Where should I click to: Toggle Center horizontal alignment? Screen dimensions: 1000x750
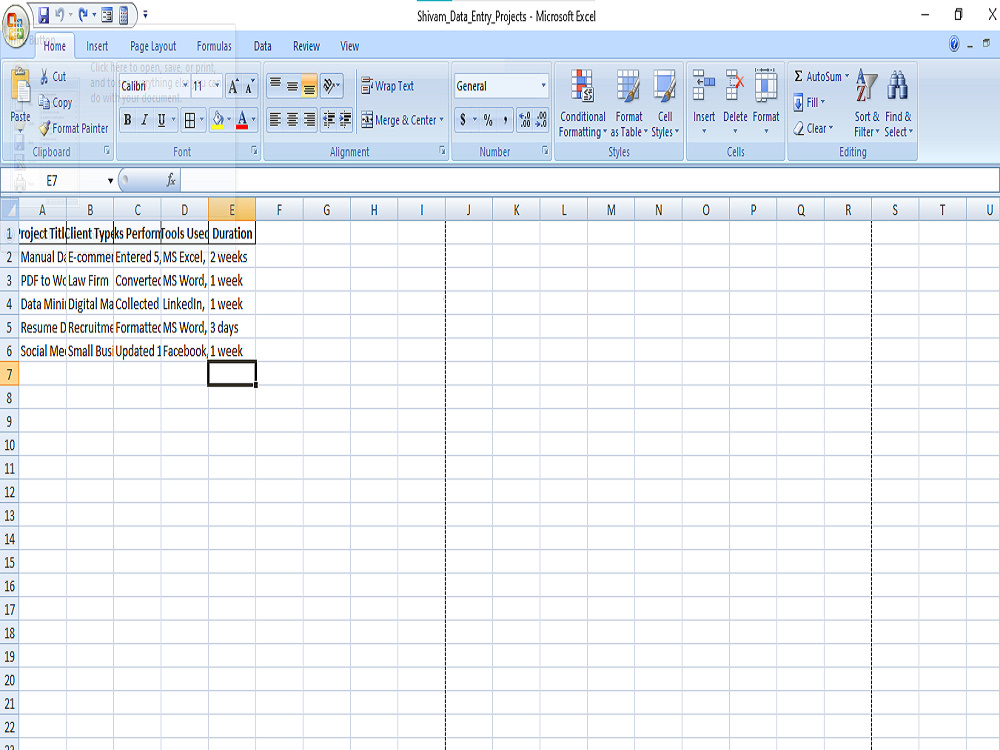click(292, 119)
